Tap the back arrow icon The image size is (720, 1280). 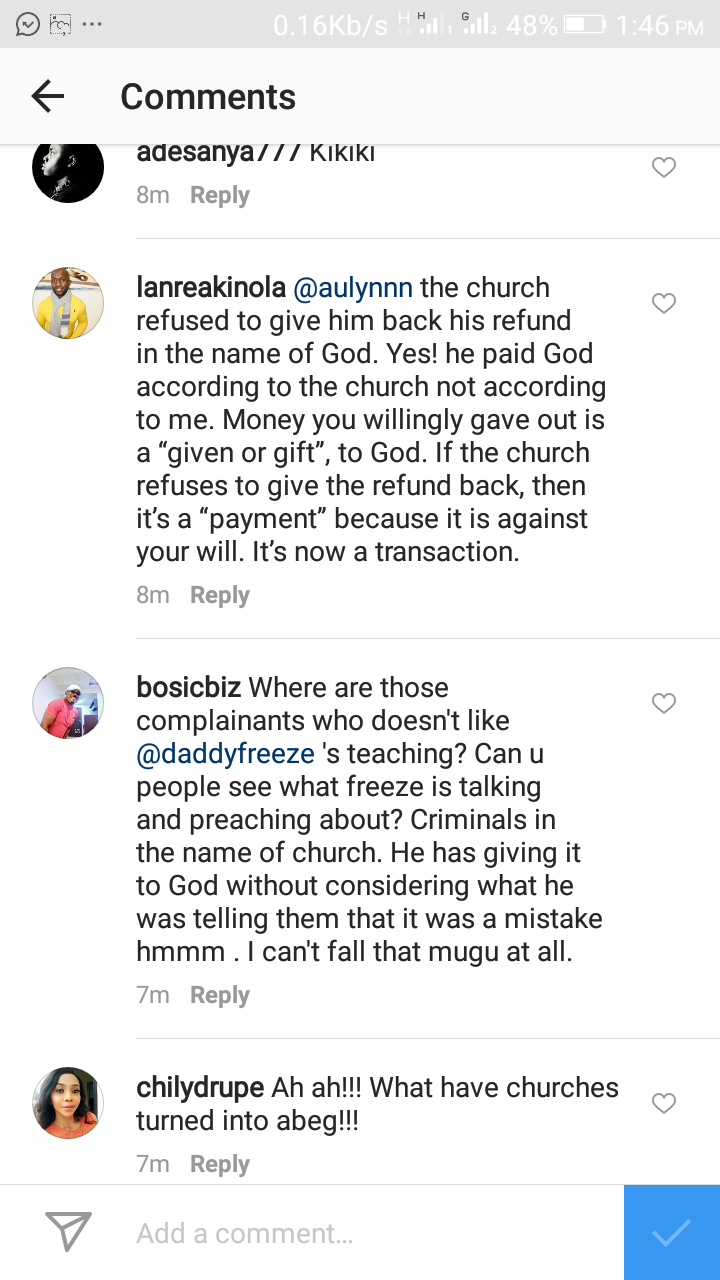tap(48, 96)
